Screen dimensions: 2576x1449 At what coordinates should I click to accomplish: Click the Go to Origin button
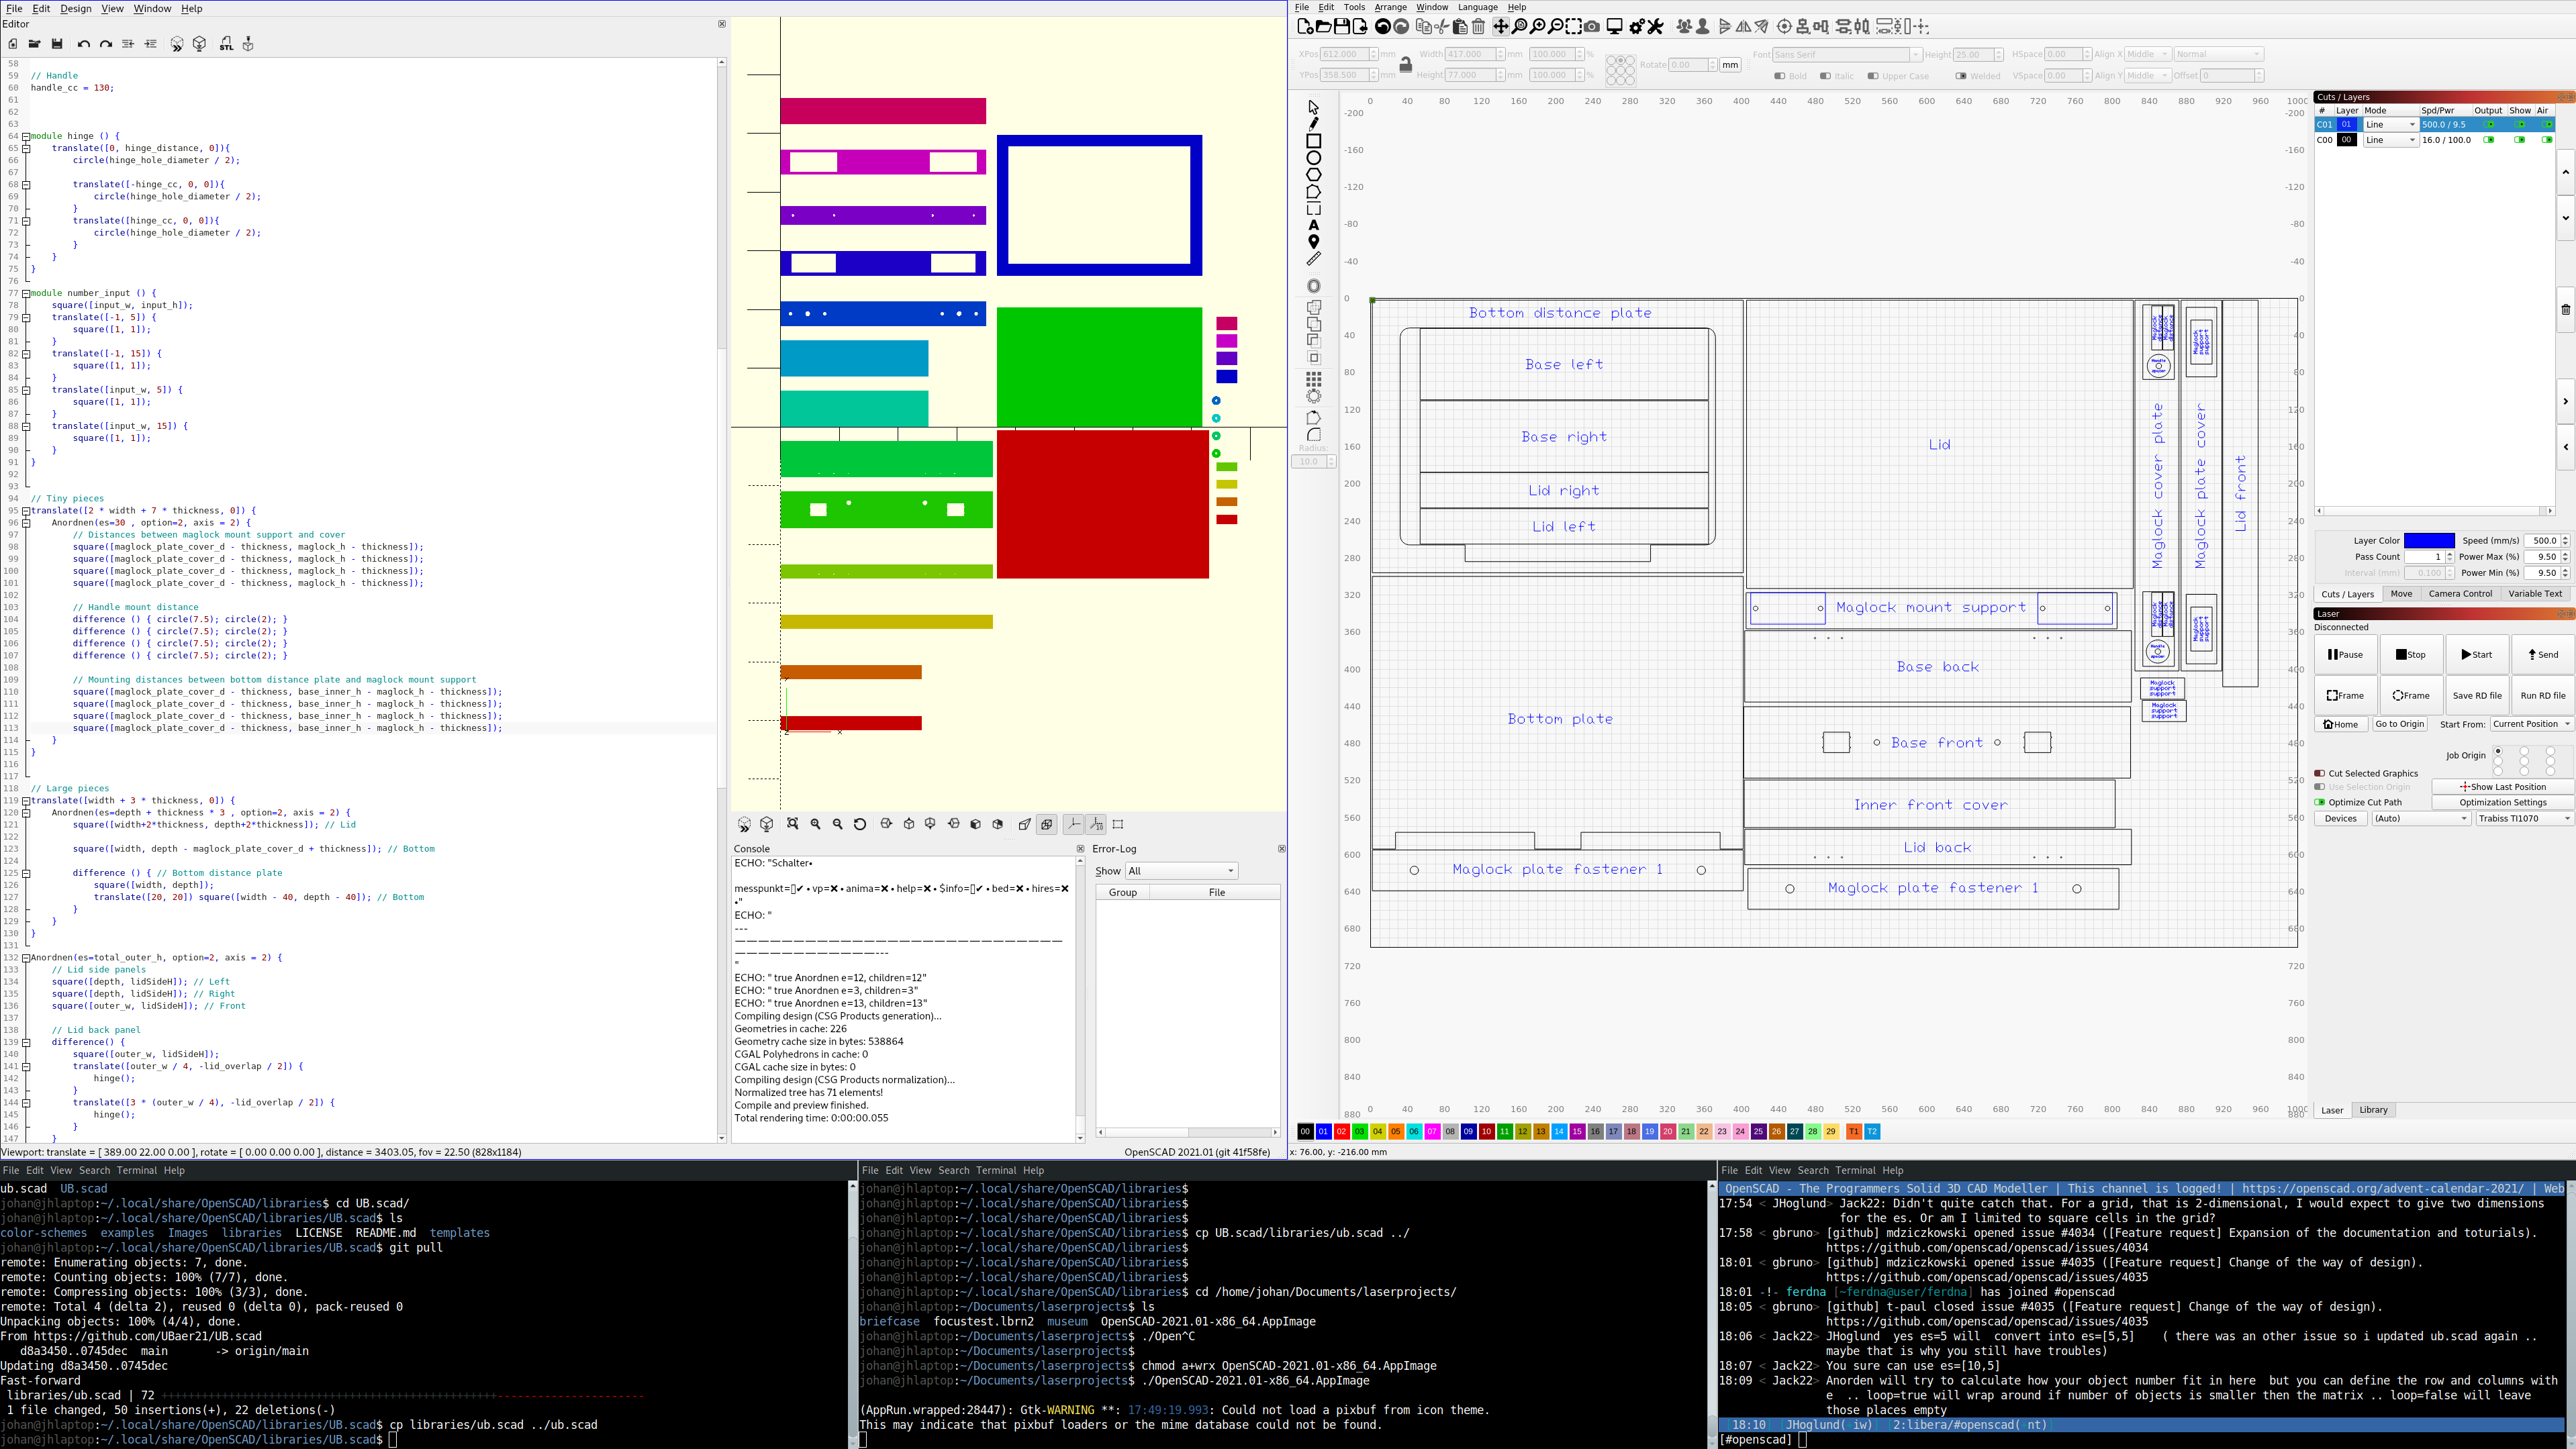click(2399, 724)
